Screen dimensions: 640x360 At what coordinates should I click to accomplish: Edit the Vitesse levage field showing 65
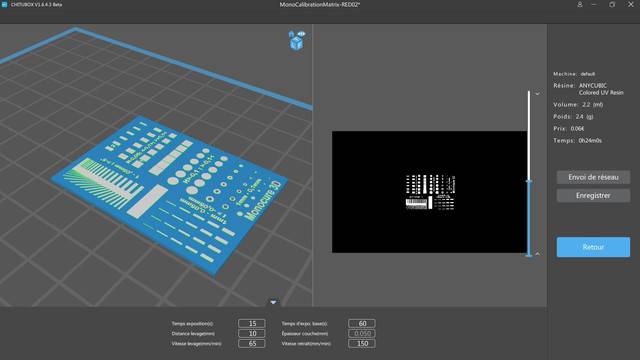point(252,344)
